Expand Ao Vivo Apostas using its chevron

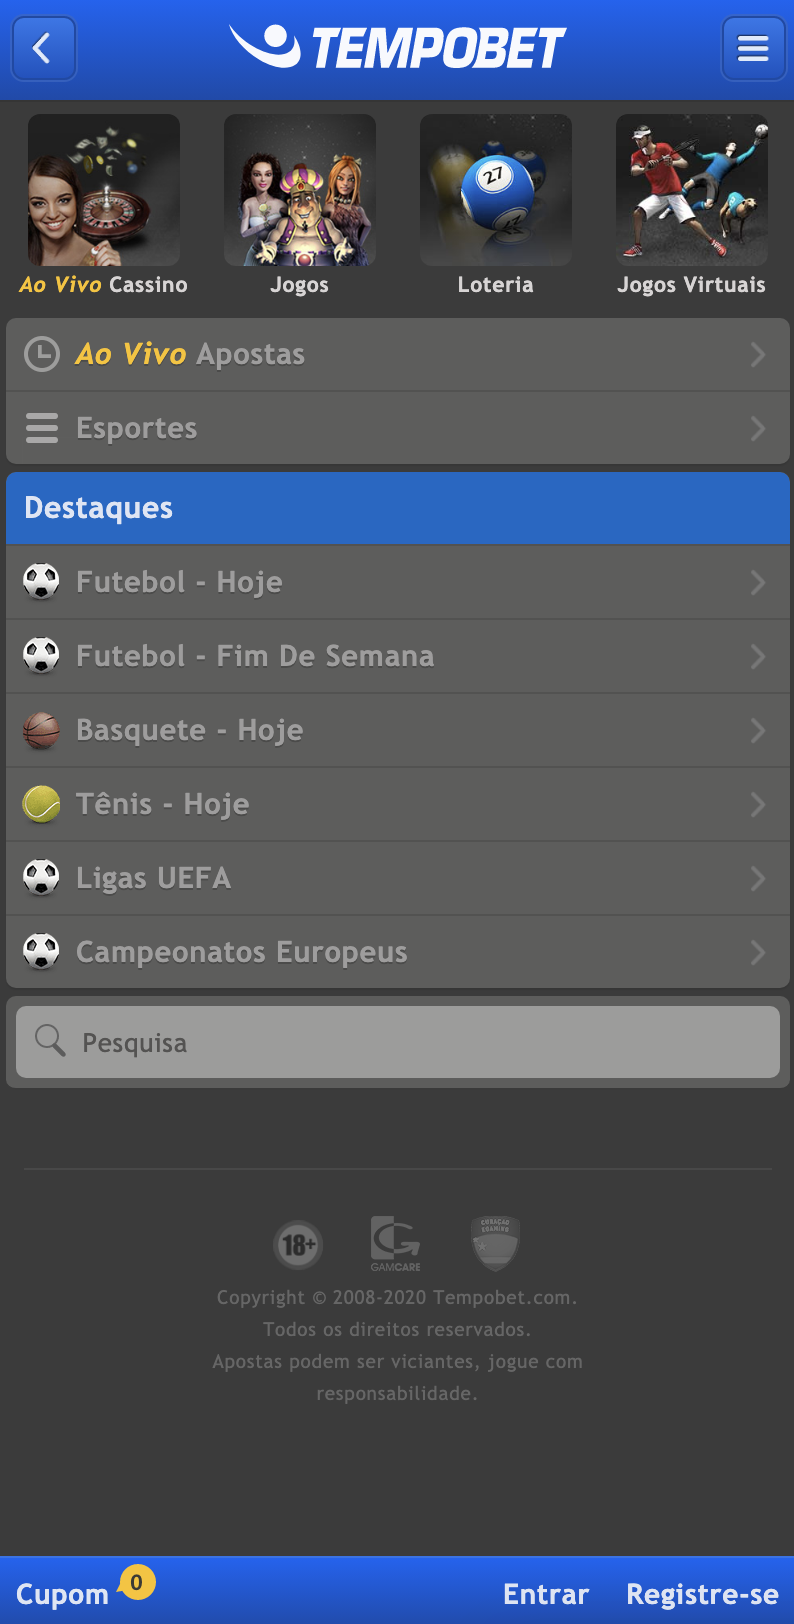click(x=758, y=354)
